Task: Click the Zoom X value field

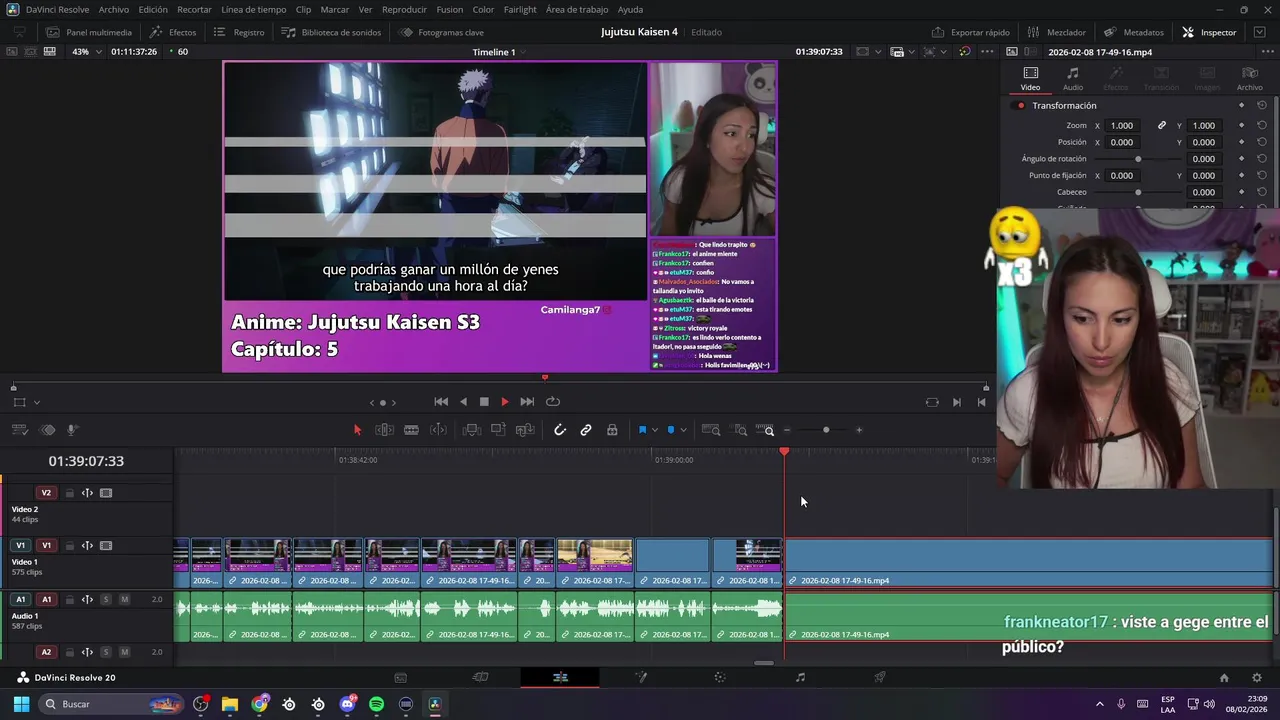Action: pyautogui.click(x=1122, y=125)
